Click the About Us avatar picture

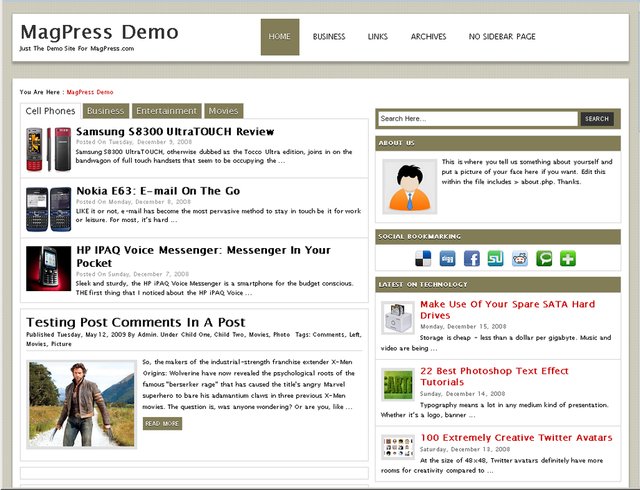(409, 187)
